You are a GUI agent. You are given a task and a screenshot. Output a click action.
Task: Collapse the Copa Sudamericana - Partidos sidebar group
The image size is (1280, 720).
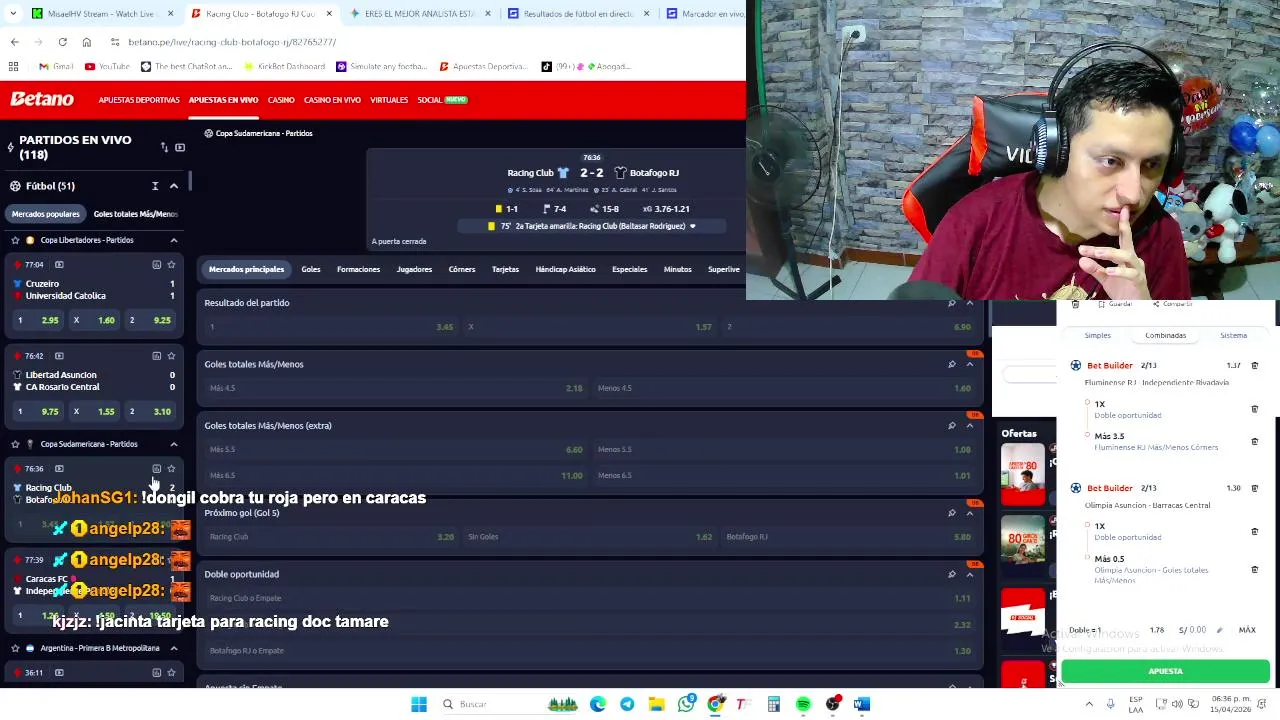point(173,444)
